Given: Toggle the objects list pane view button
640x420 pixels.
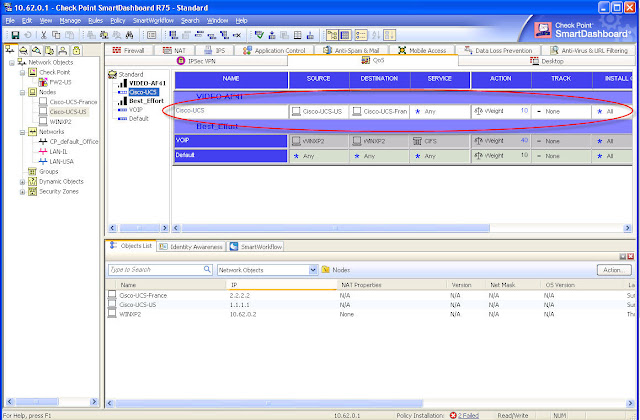Looking at the screenshot, I should point(361,36).
